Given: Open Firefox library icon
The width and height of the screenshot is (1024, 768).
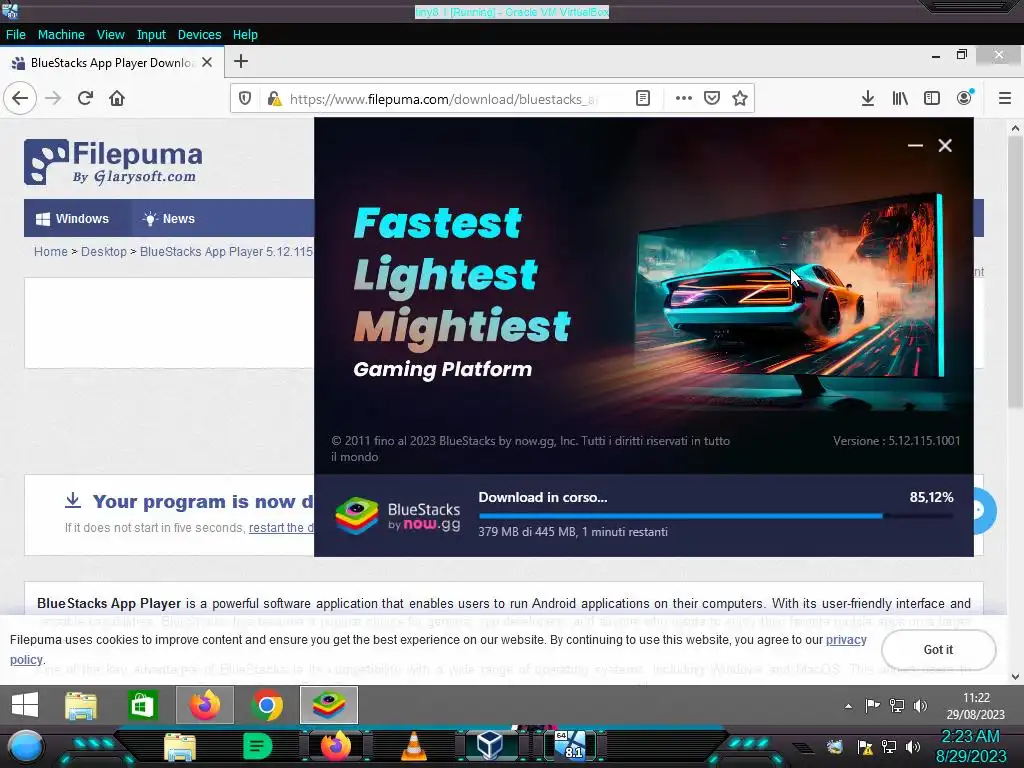Looking at the screenshot, I should point(900,99).
